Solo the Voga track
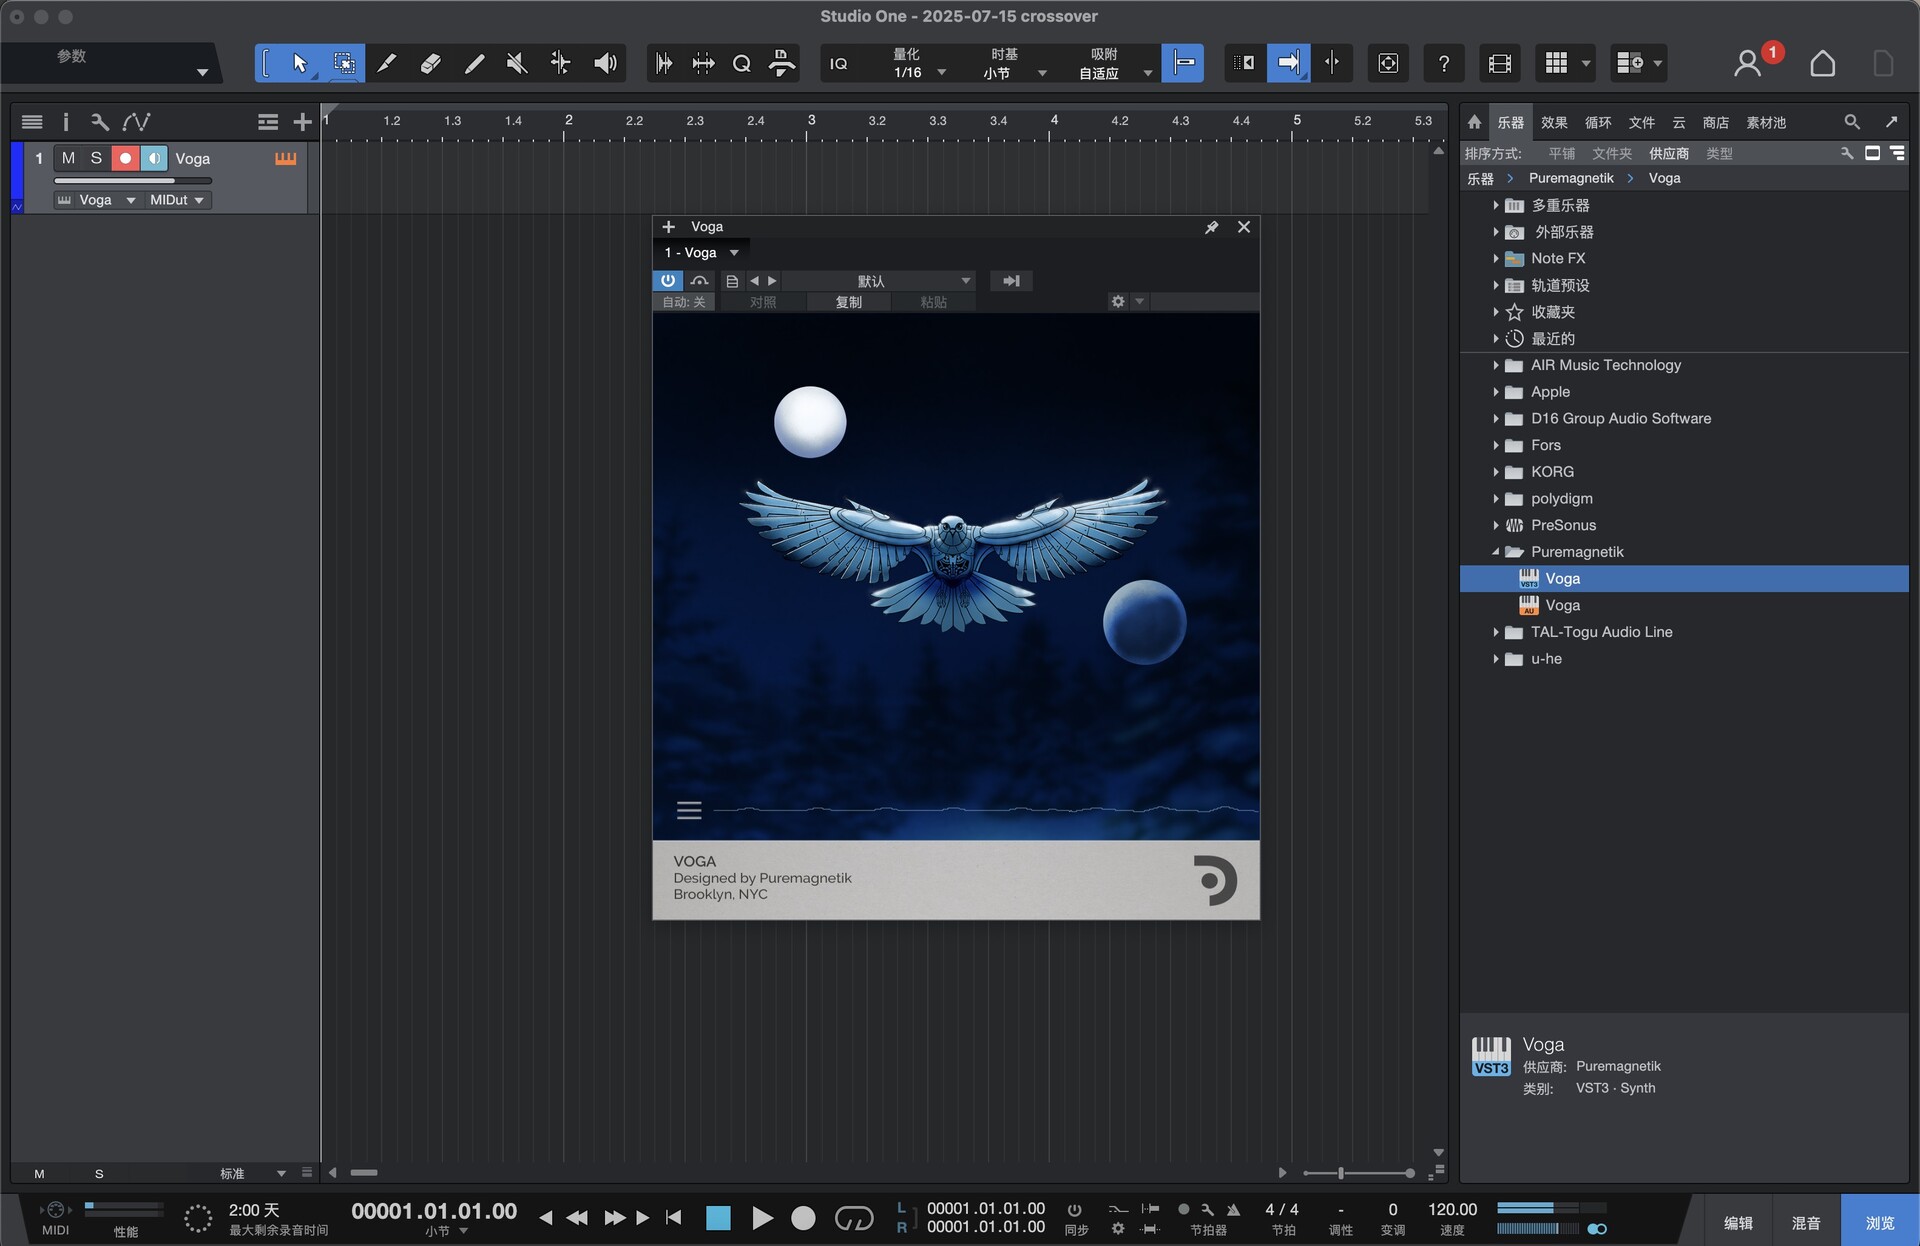Screen dimensions: 1920x1246 96,158
